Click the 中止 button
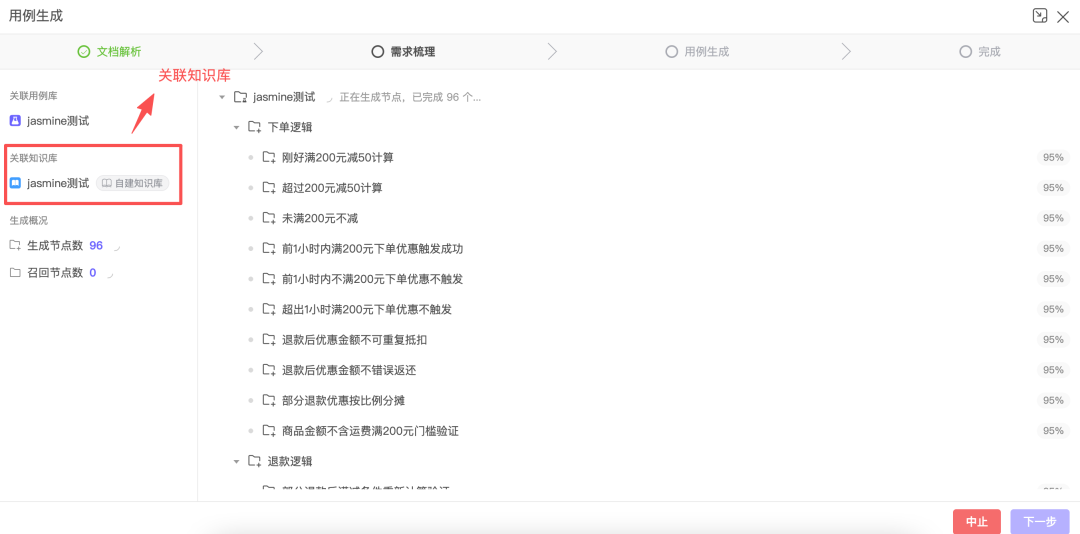The image size is (1080, 534). (x=977, y=522)
